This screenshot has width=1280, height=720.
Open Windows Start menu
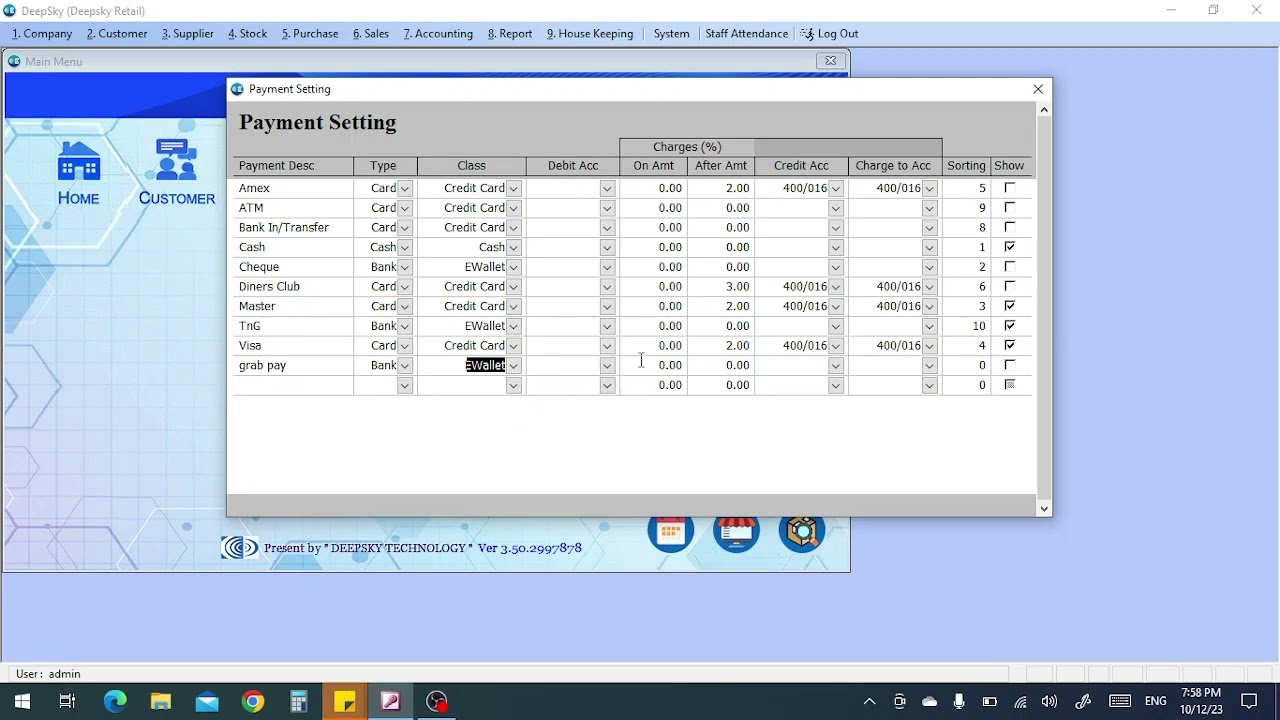click(22, 702)
